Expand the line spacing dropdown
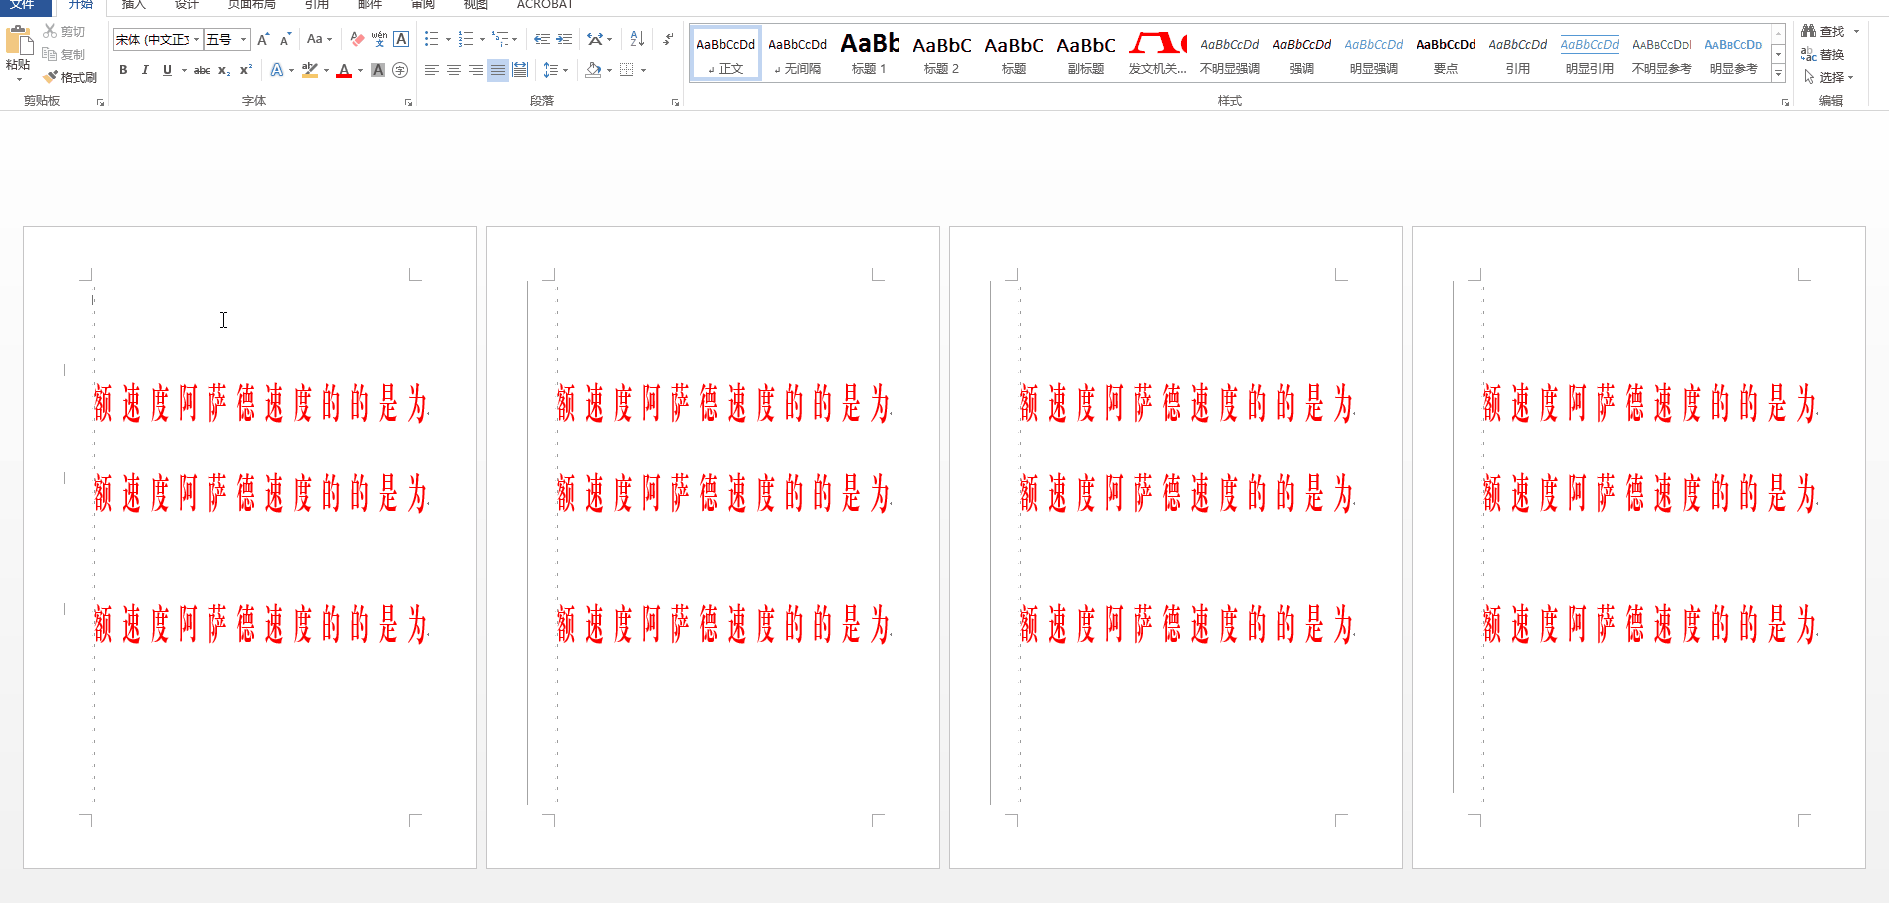1889x903 pixels. (566, 70)
